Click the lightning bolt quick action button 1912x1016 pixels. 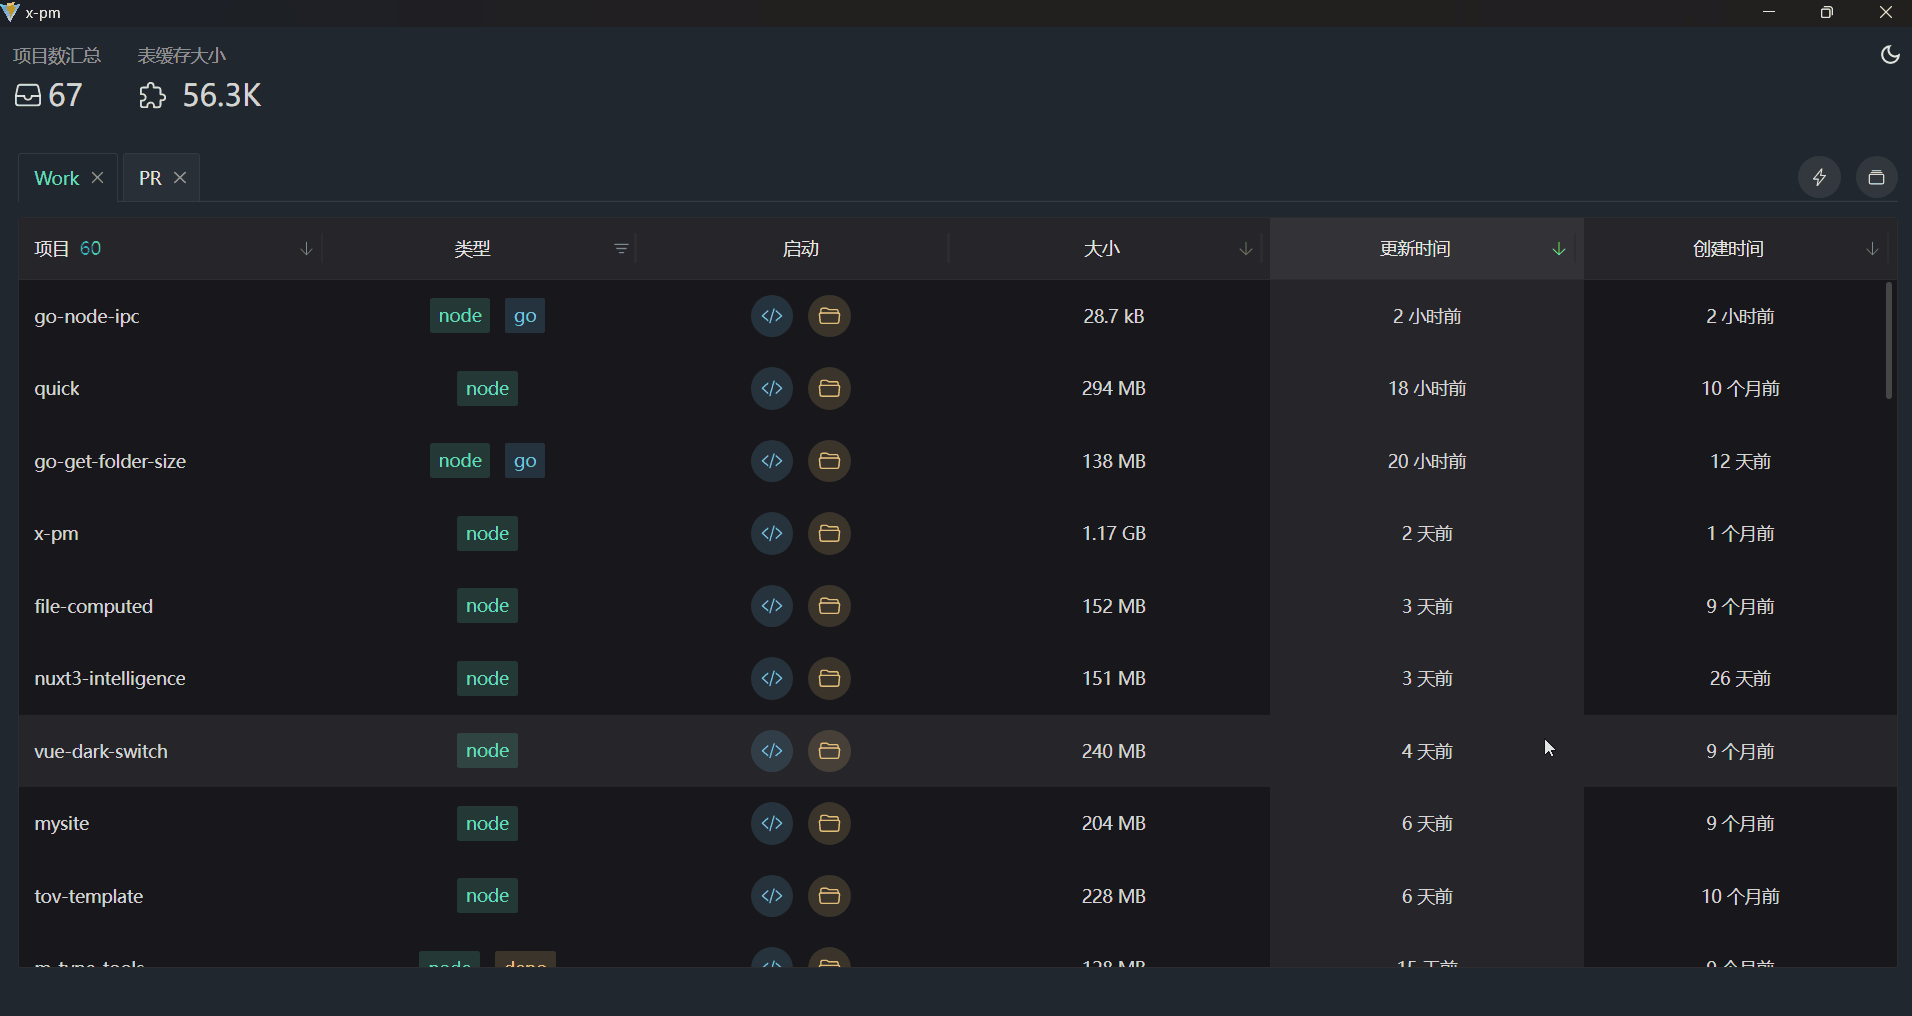point(1819,177)
